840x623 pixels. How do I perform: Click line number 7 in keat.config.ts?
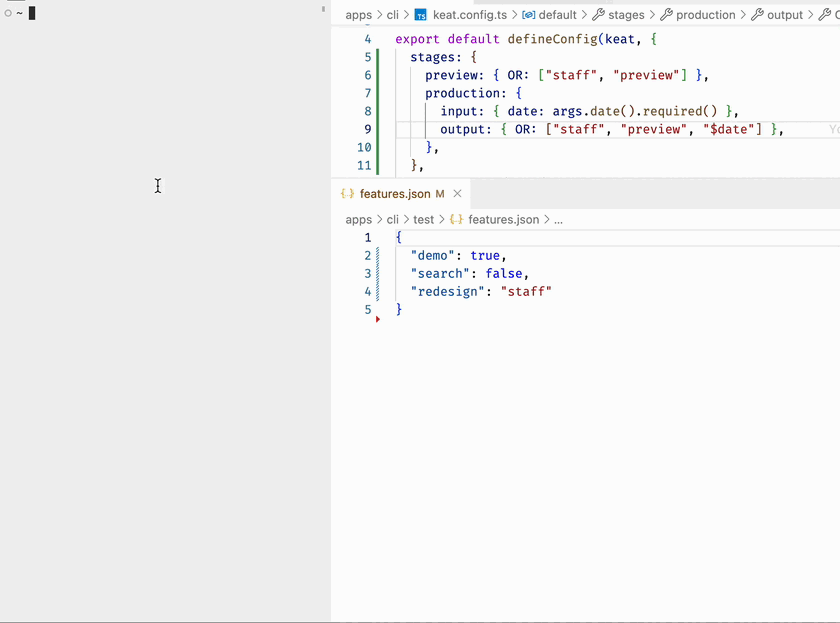(368, 93)
